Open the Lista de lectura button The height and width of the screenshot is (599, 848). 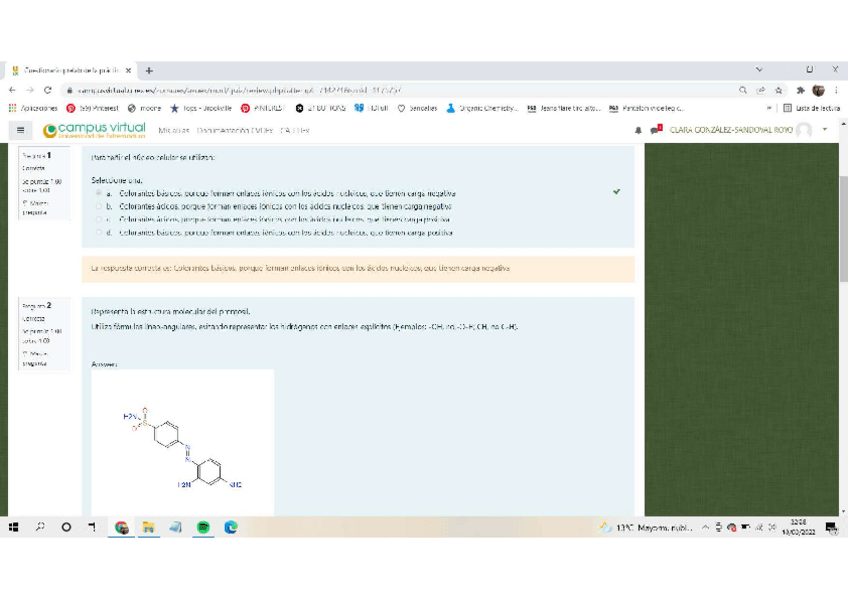(x=810, y=108)
